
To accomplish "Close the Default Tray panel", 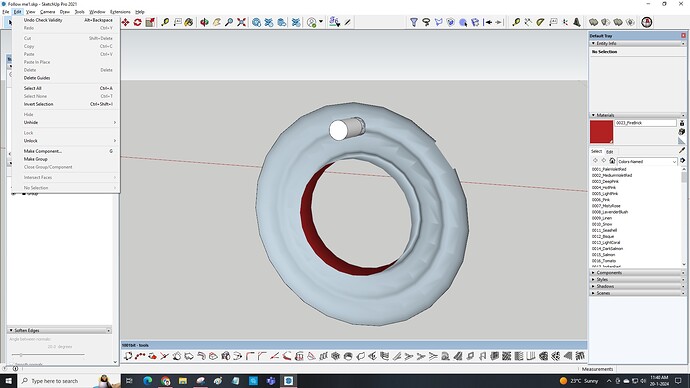I will click(683, 36).
